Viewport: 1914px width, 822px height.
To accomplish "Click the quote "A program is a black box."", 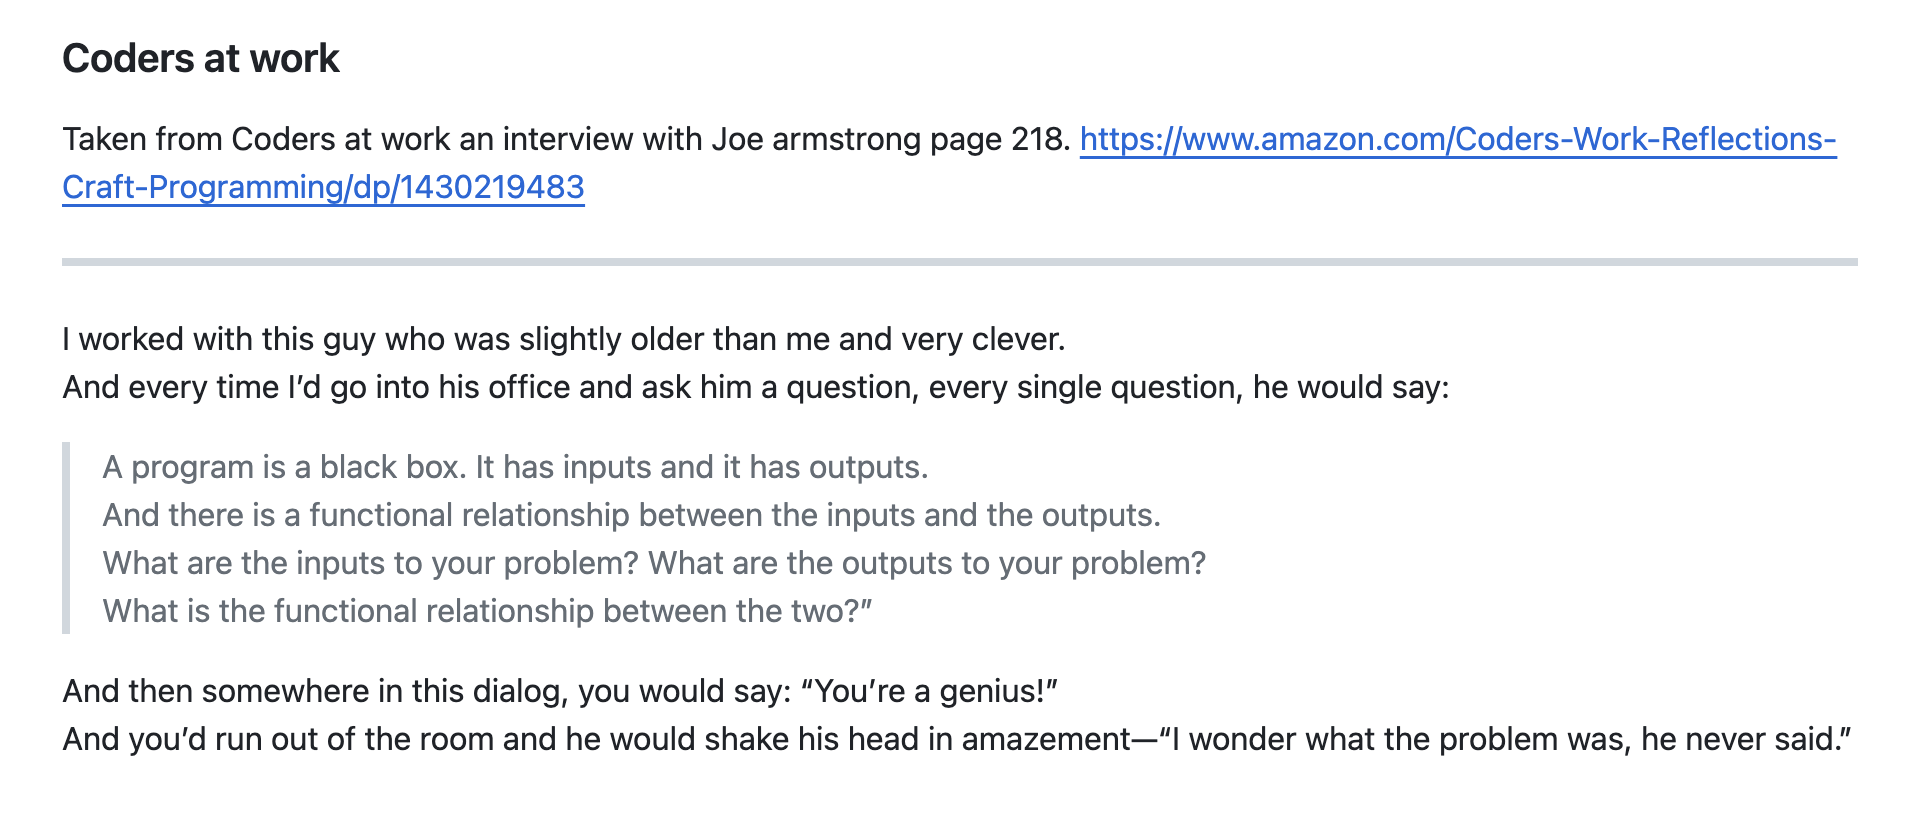I will click(x=284, y=467).
